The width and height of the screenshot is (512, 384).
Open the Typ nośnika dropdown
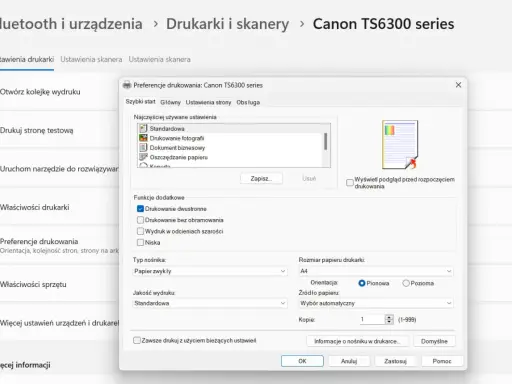210,271
